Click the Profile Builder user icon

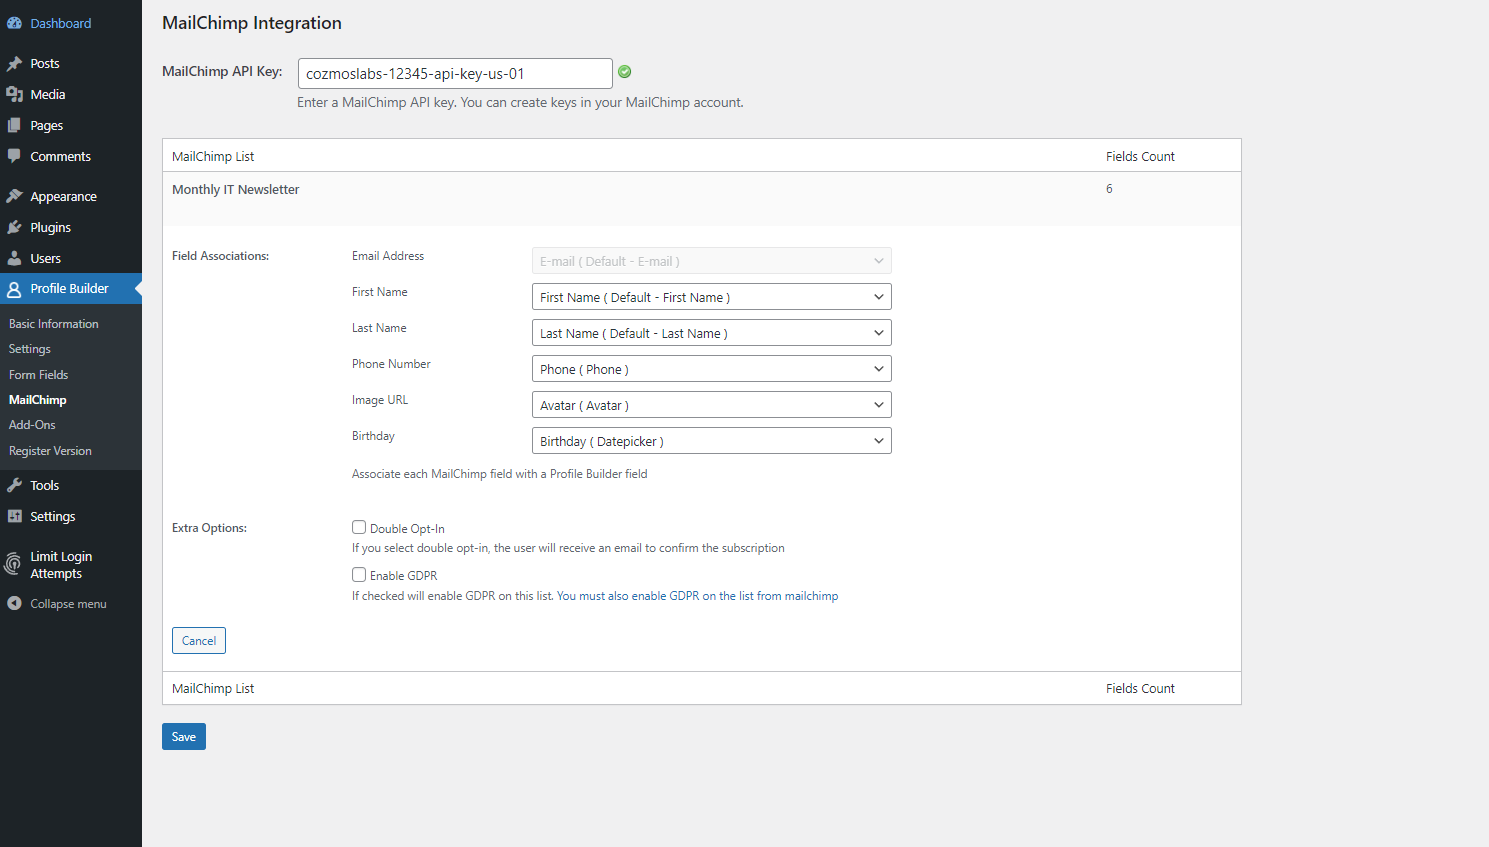coord(14,289)
